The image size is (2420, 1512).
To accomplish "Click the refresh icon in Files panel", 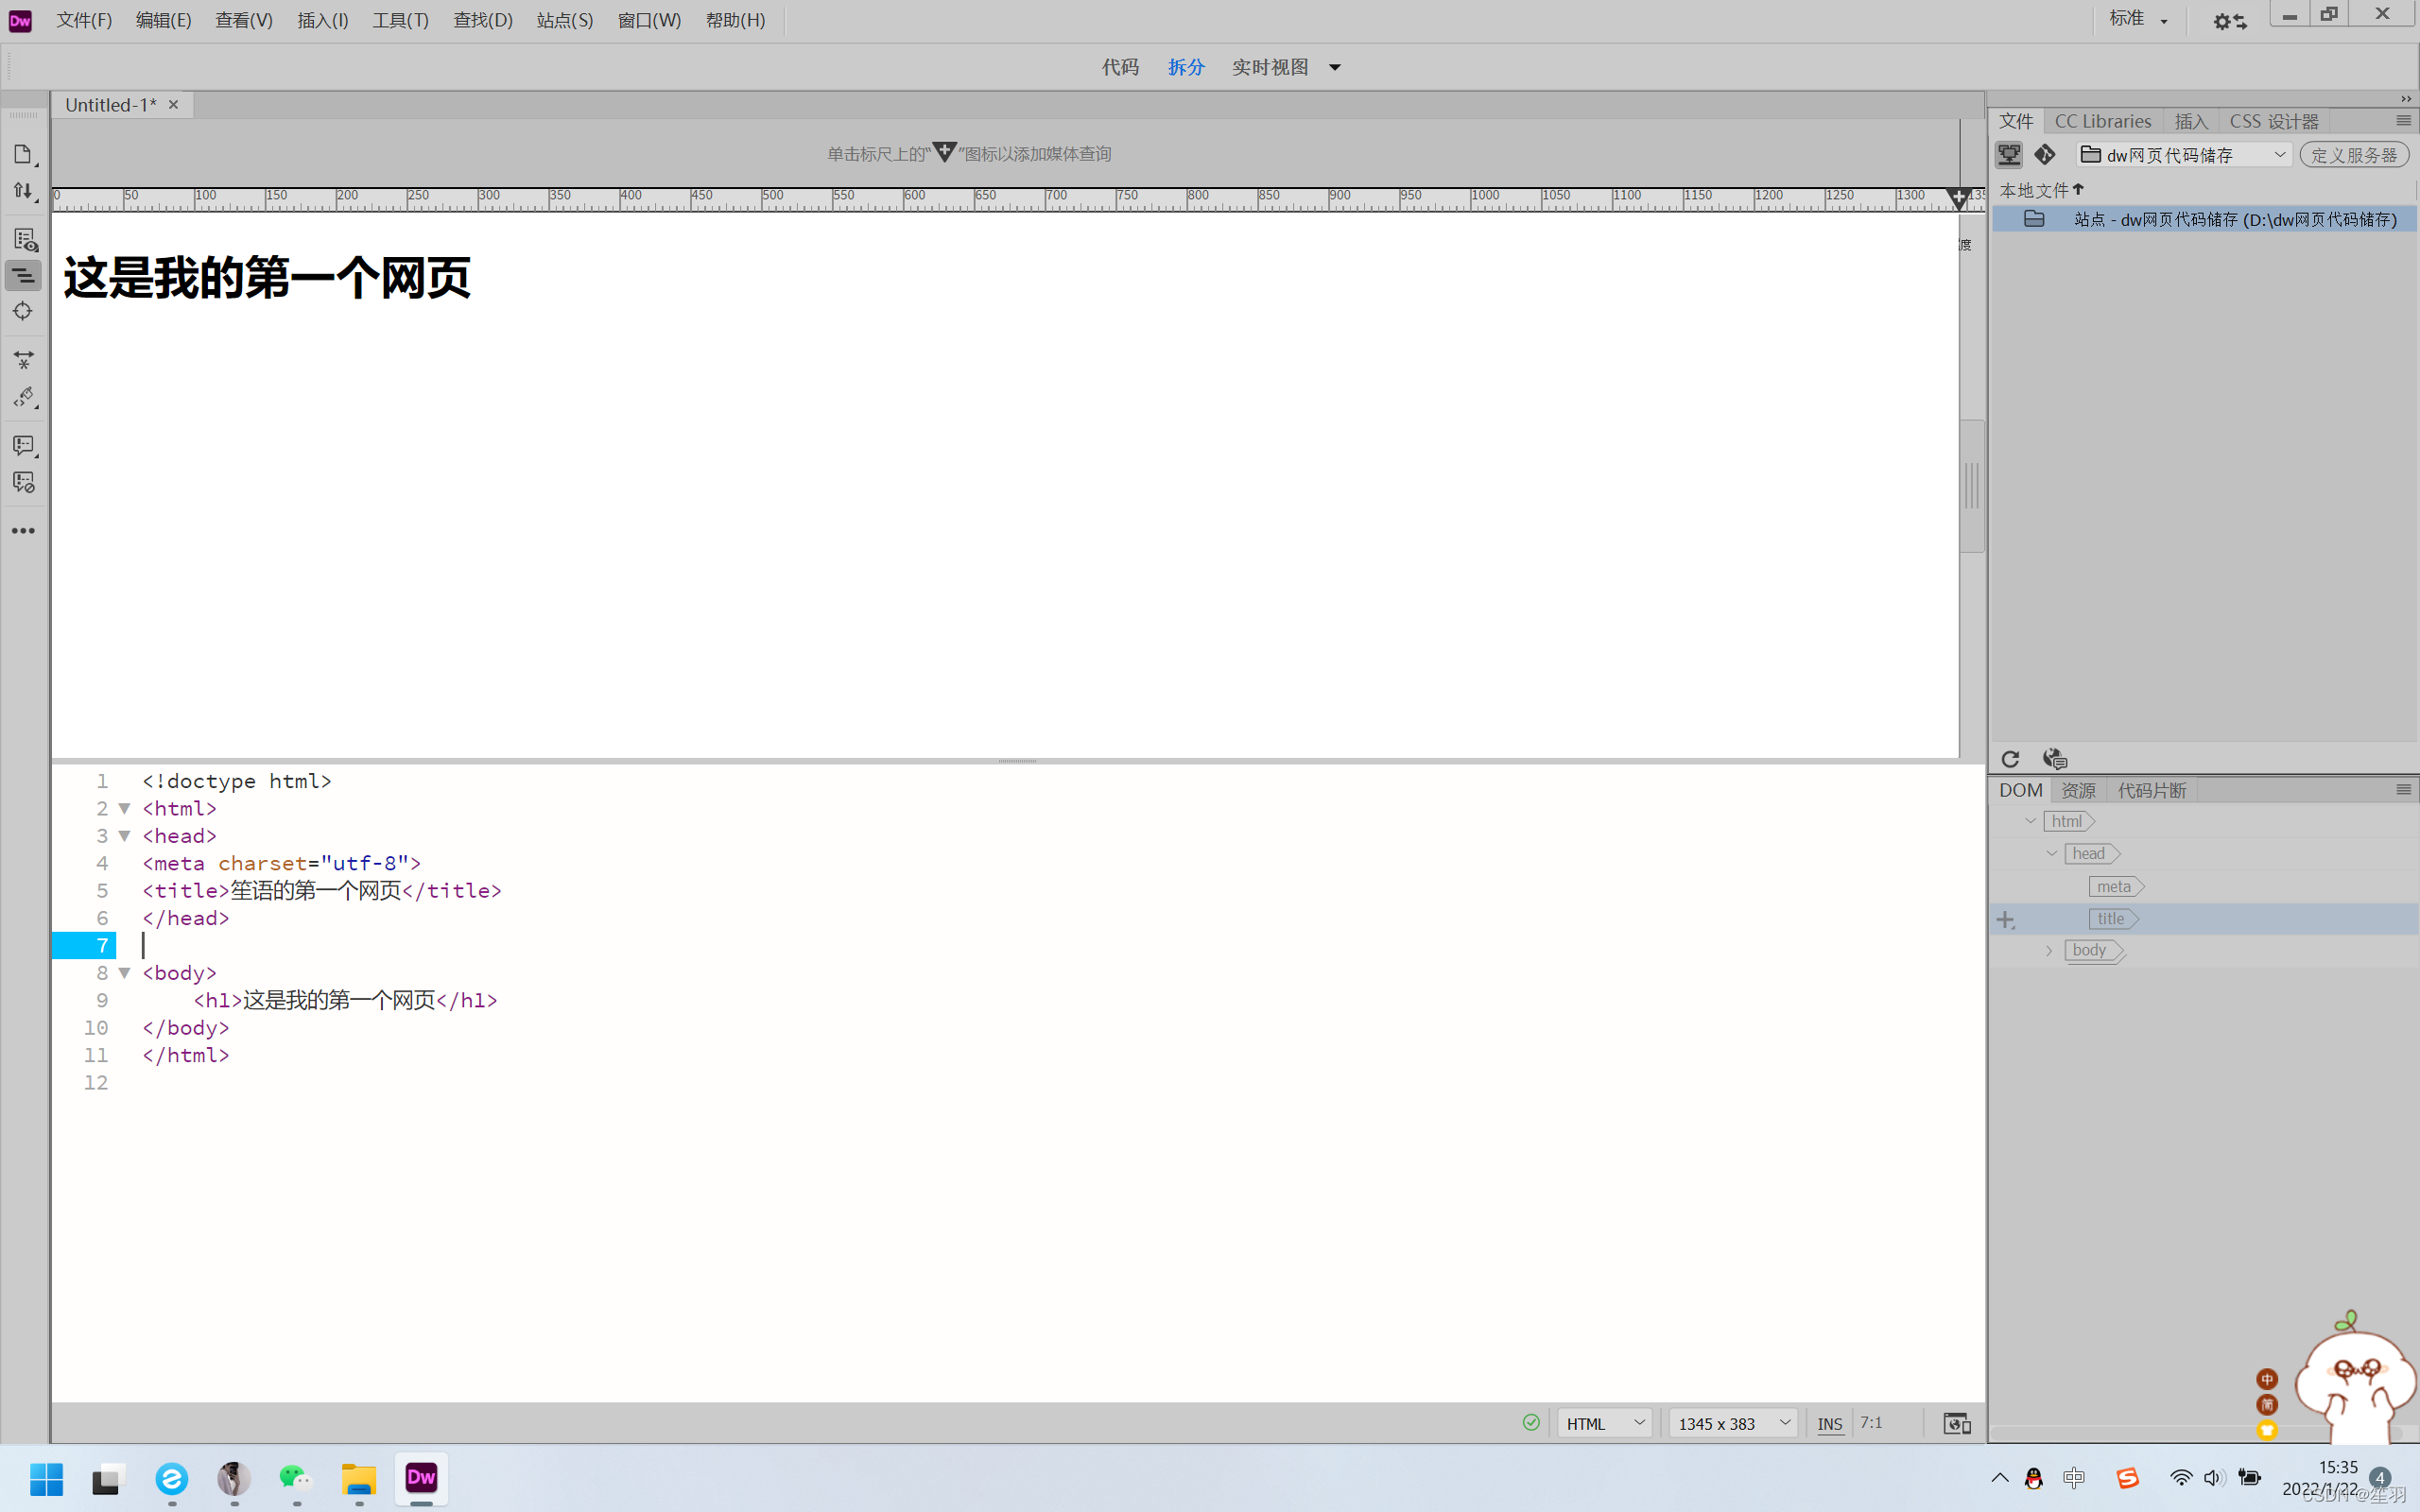I will coord(2010,759).
